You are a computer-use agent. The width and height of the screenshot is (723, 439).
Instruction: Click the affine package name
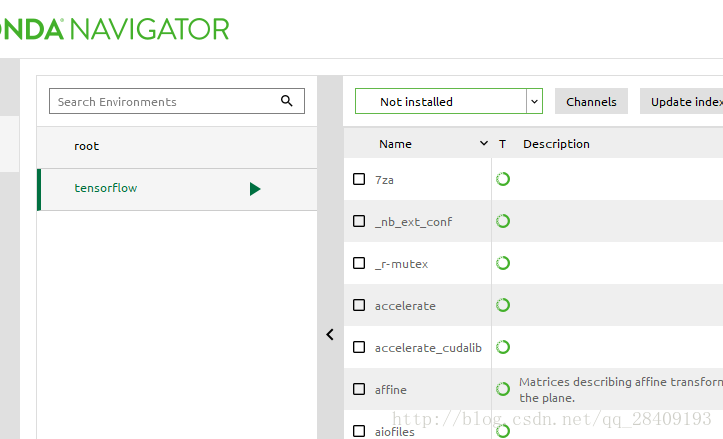tap(391, 390)
